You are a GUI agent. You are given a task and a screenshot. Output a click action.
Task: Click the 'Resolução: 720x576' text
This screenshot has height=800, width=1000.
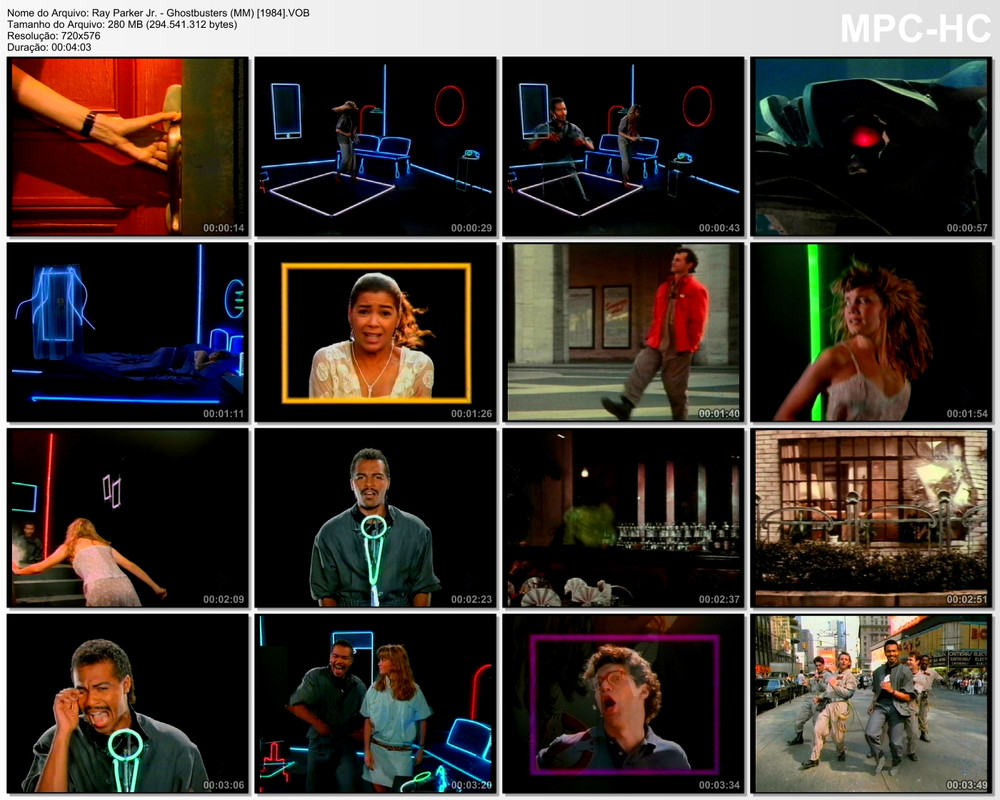(x=54, y=36)
